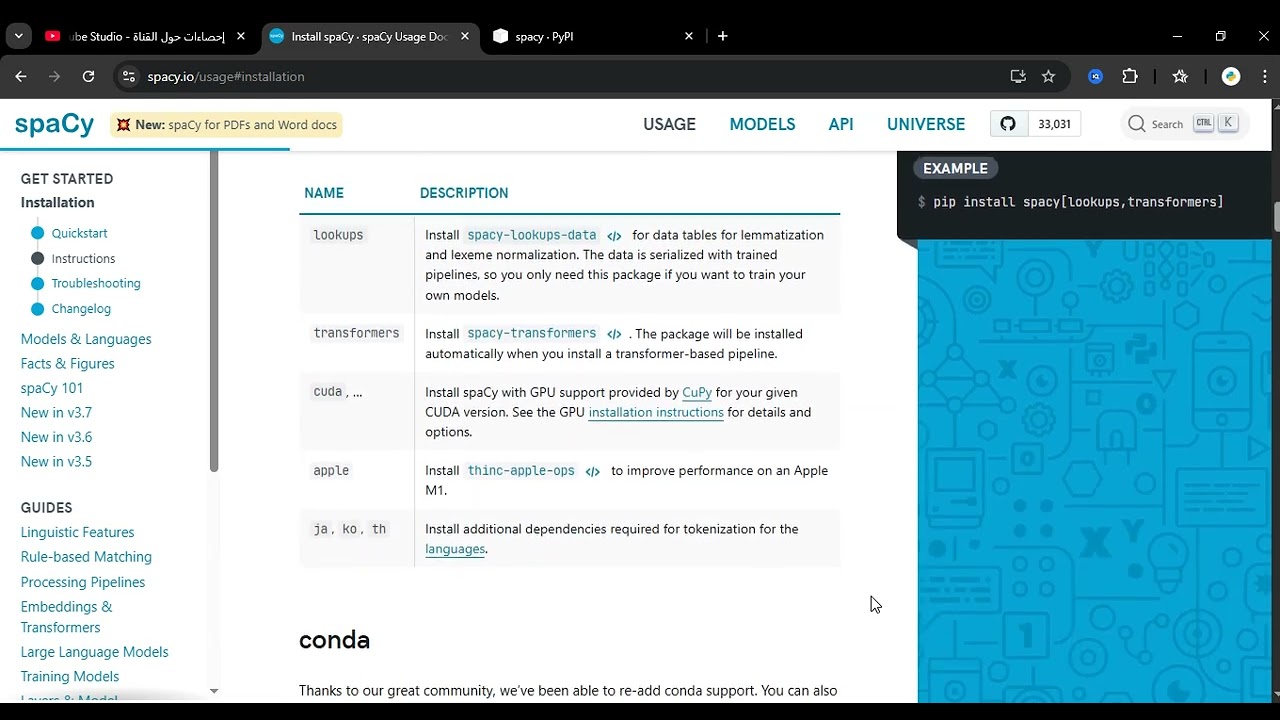Open the Chrome three-dot menu
The width and height of the screenshot is (1280, 720).
tap(1264, 76)
